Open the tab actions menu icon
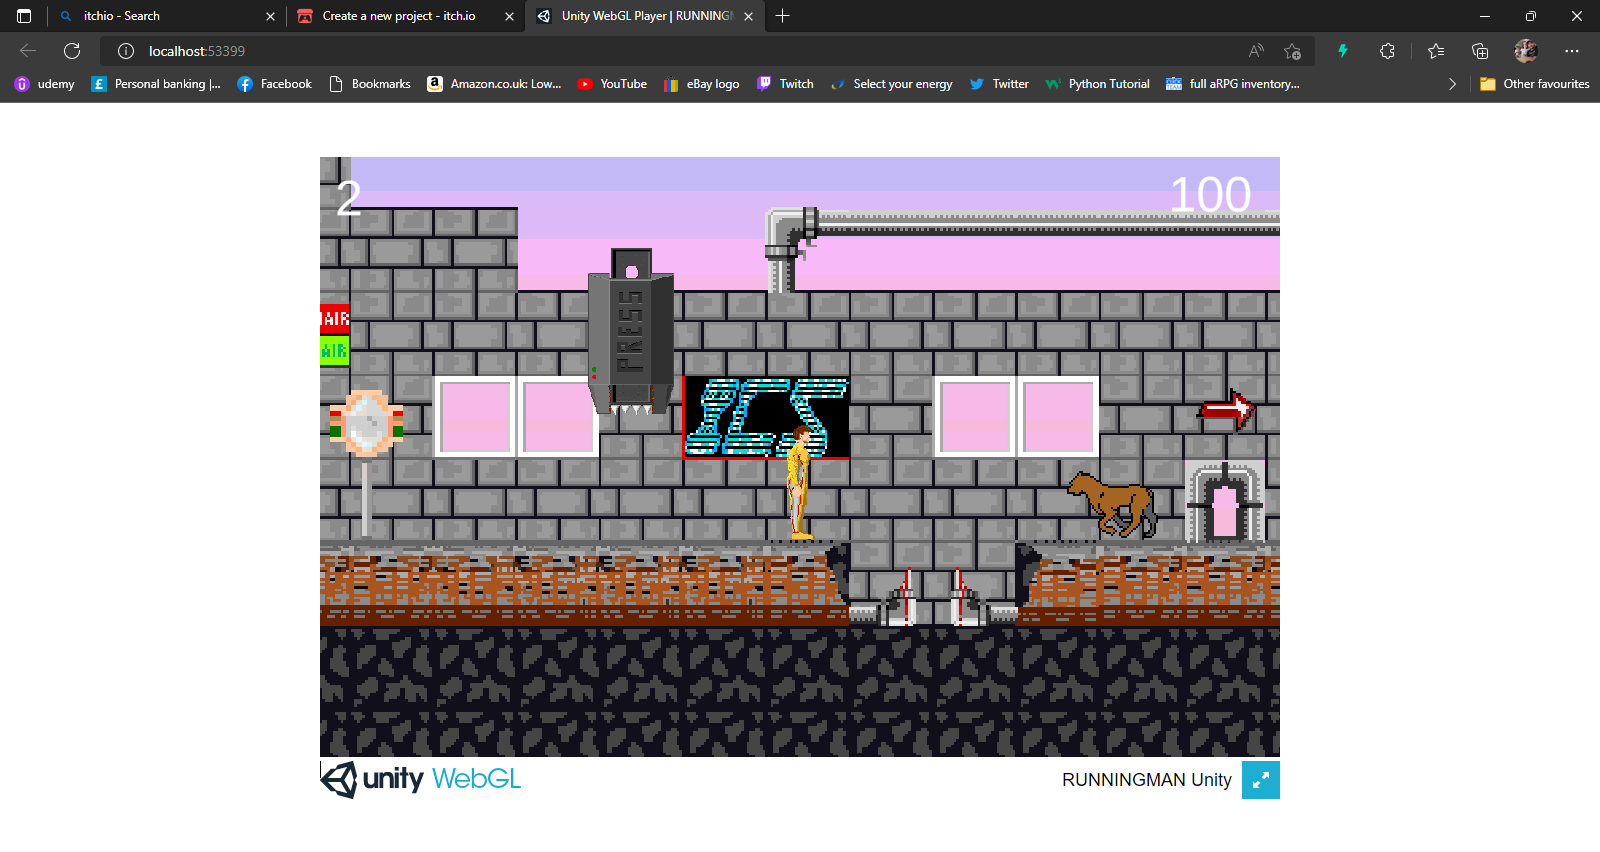 pos(24,16)
